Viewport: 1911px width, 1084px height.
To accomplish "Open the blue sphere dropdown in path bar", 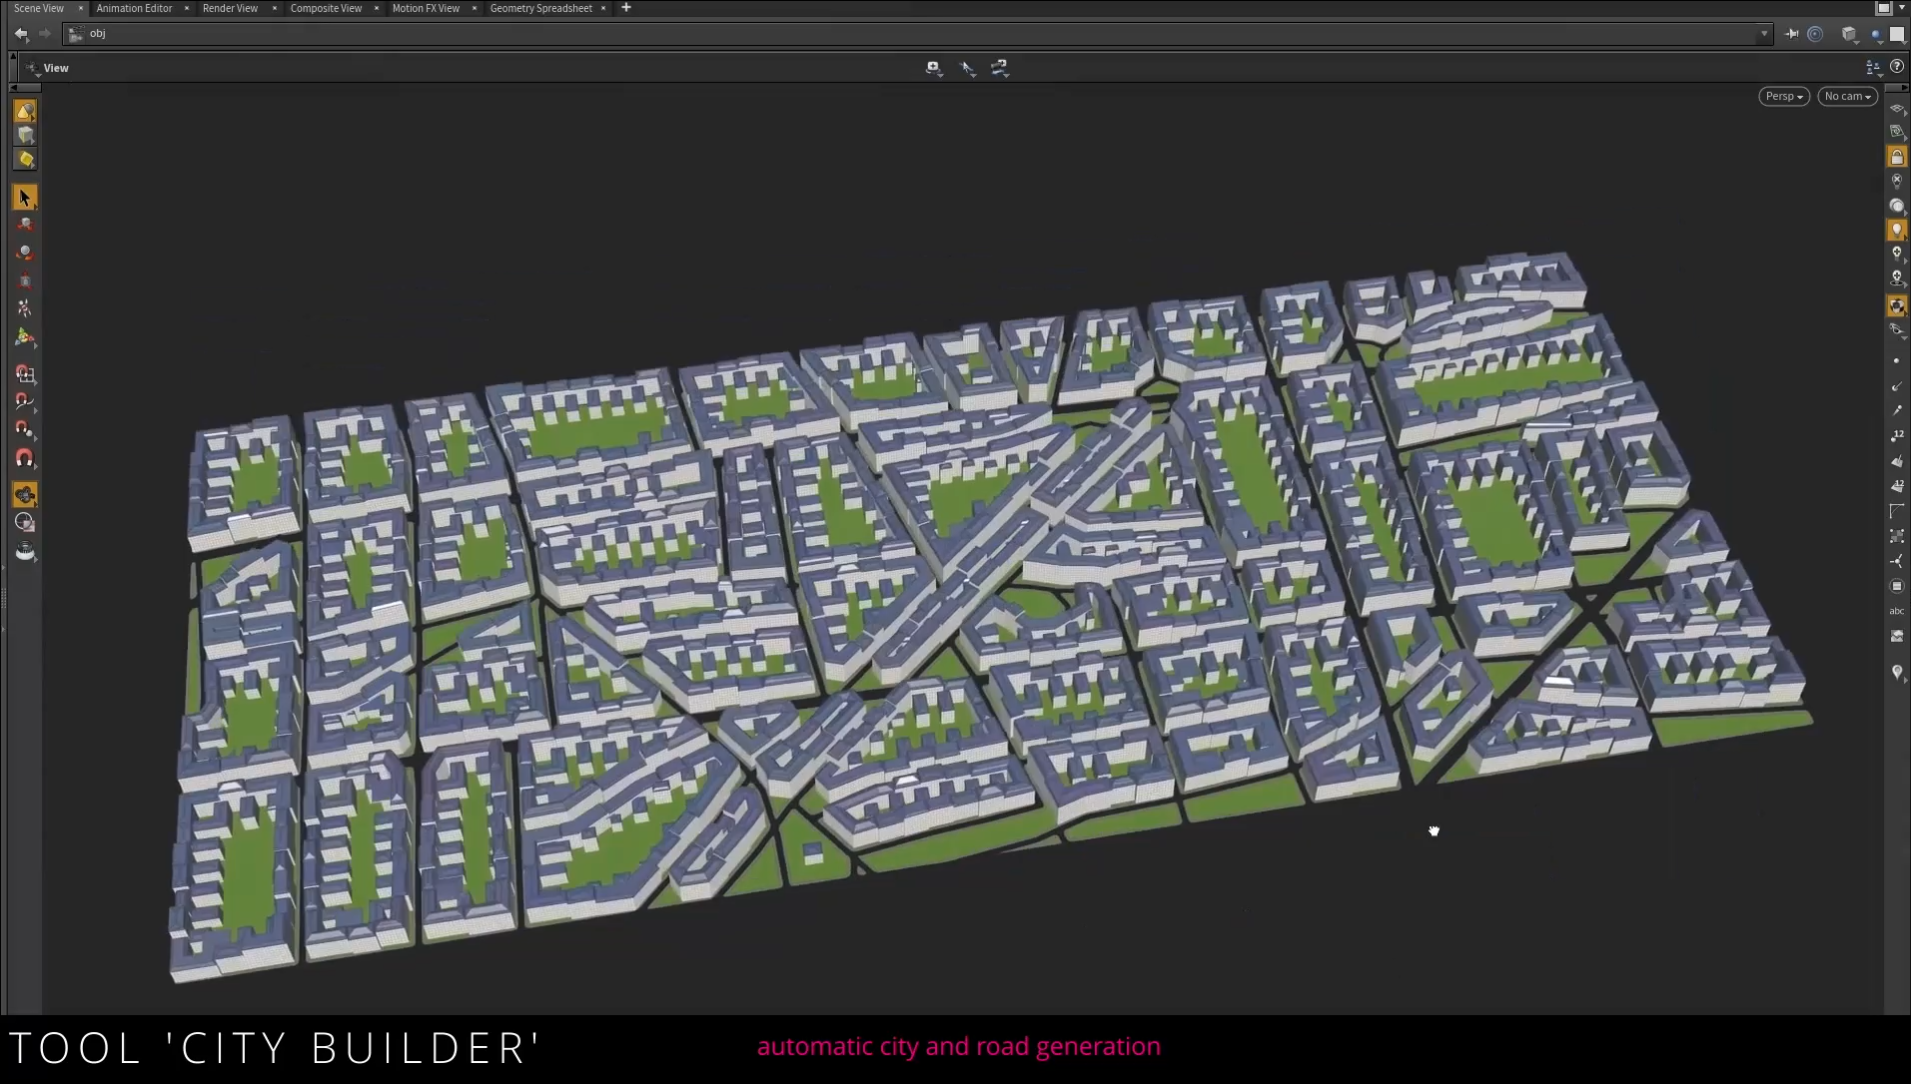I will tap(1877, 34).
